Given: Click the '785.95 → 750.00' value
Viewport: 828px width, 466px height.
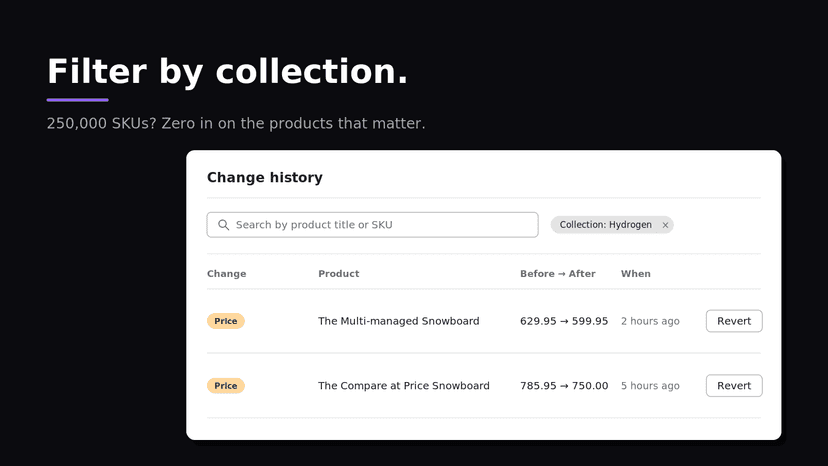Looking at the screenshot, I should pos(564,386).
